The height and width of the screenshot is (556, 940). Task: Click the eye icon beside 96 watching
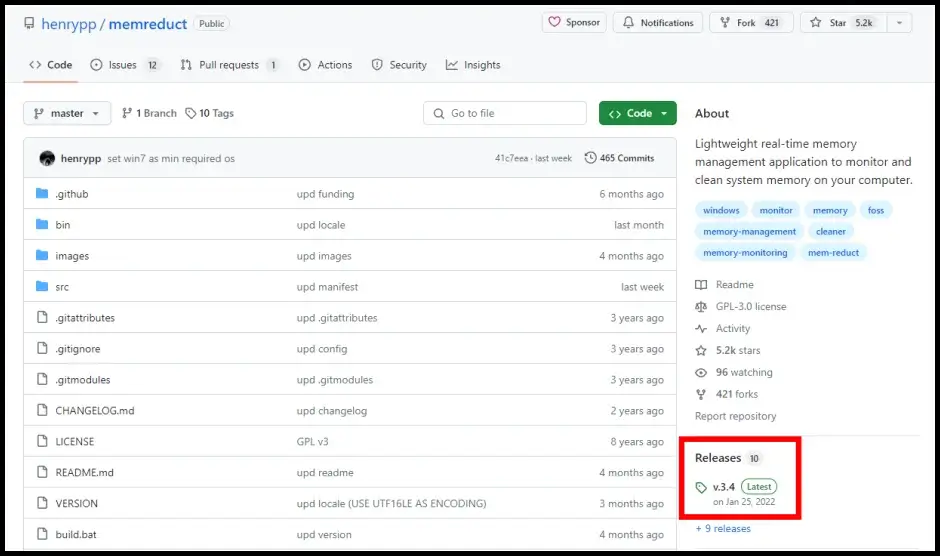pyautogui.click(x=701, y=373)
